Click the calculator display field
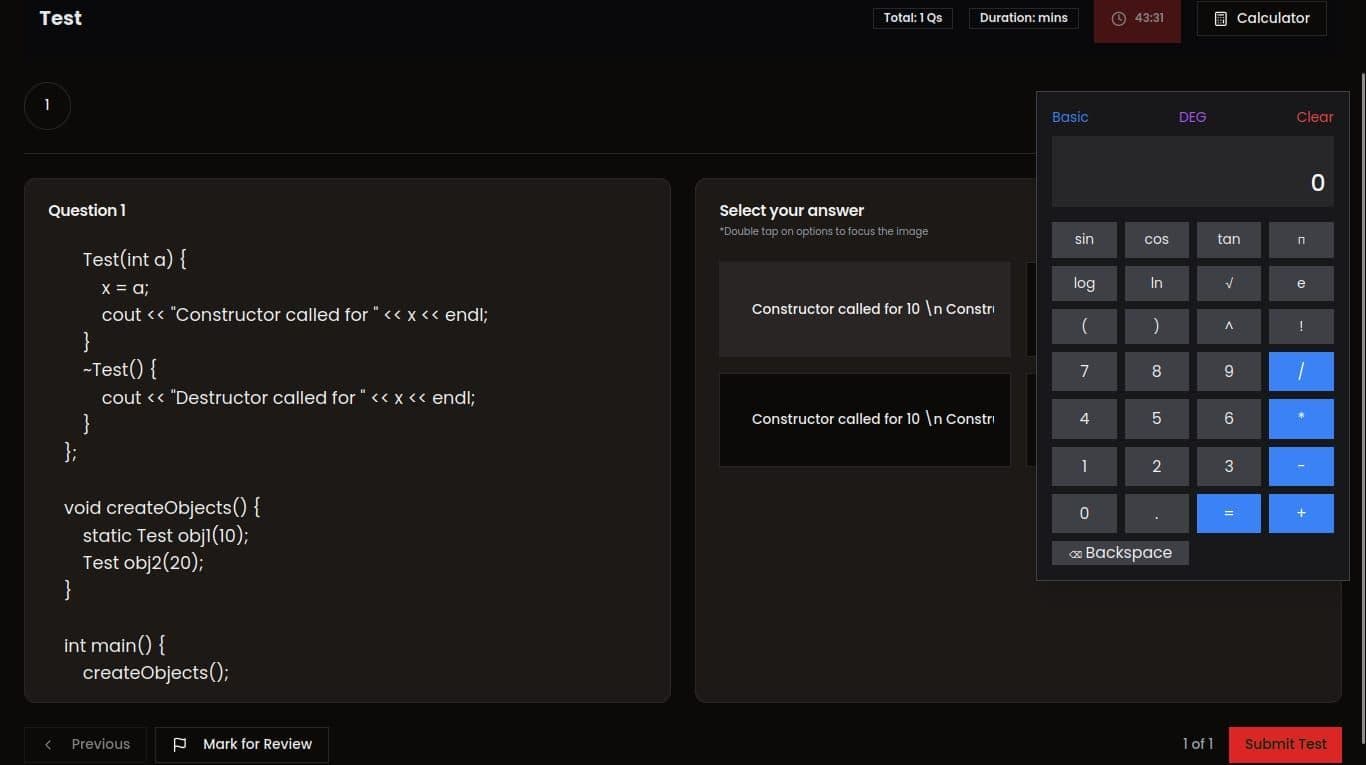This screenshot has width=1366, height=765. pyautogui.click(x=1192, y=172)
